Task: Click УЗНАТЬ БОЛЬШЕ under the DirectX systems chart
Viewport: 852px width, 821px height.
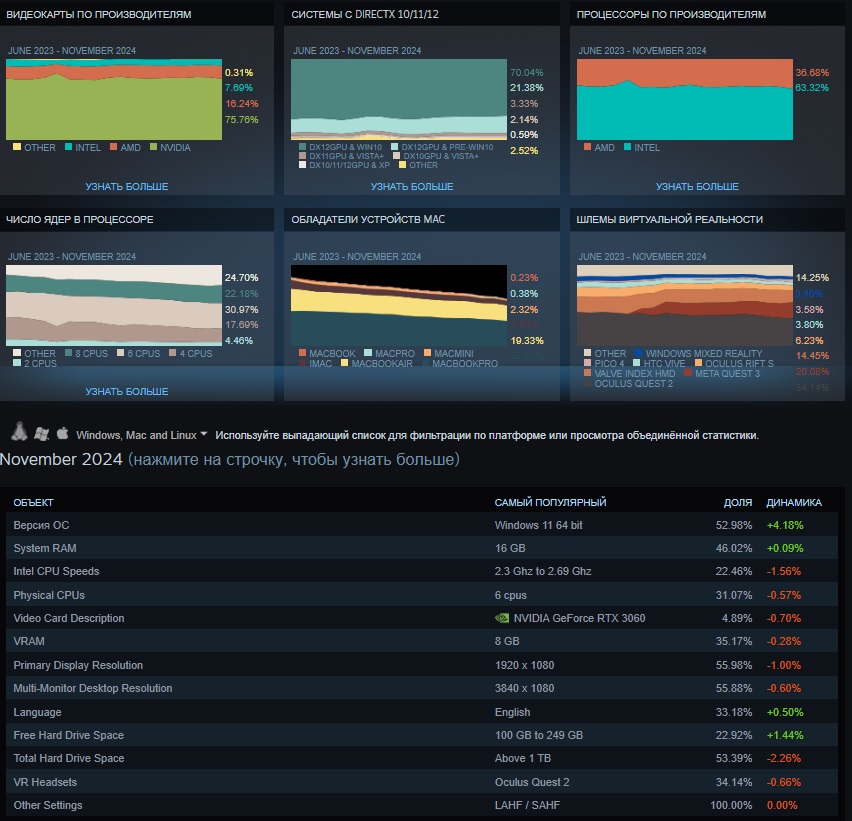Action: point(412,187)
